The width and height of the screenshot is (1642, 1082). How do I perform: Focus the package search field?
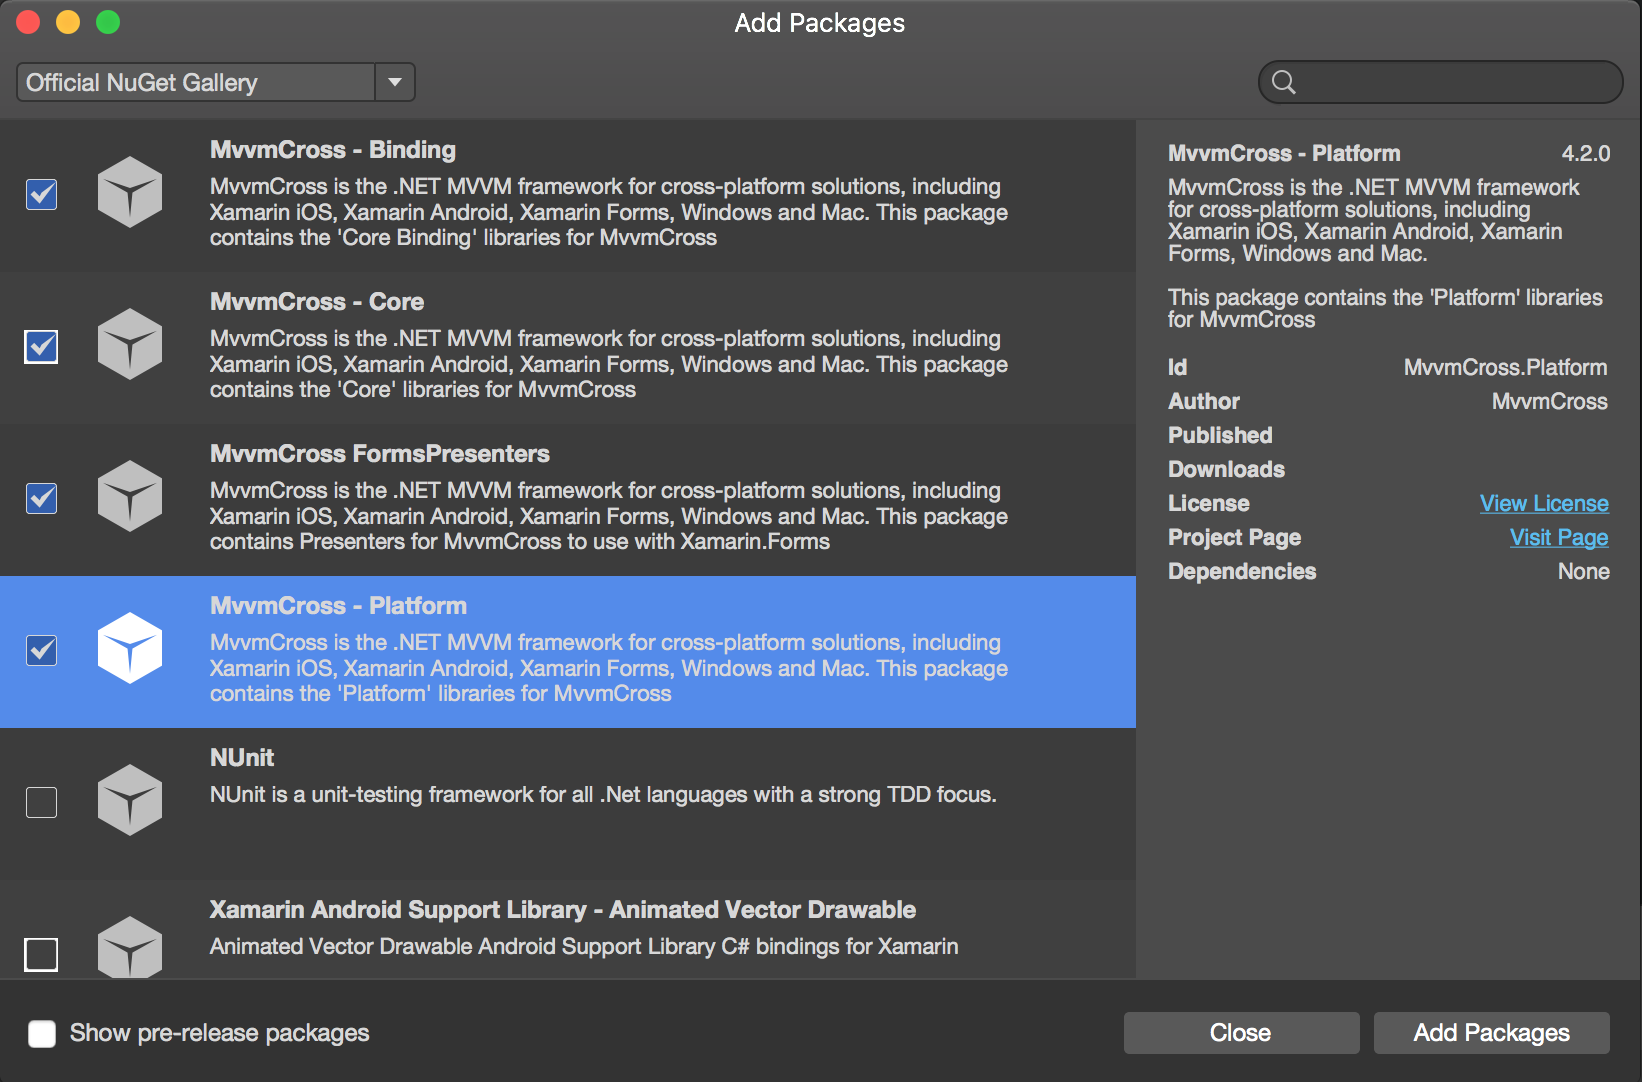(1440, 82)
